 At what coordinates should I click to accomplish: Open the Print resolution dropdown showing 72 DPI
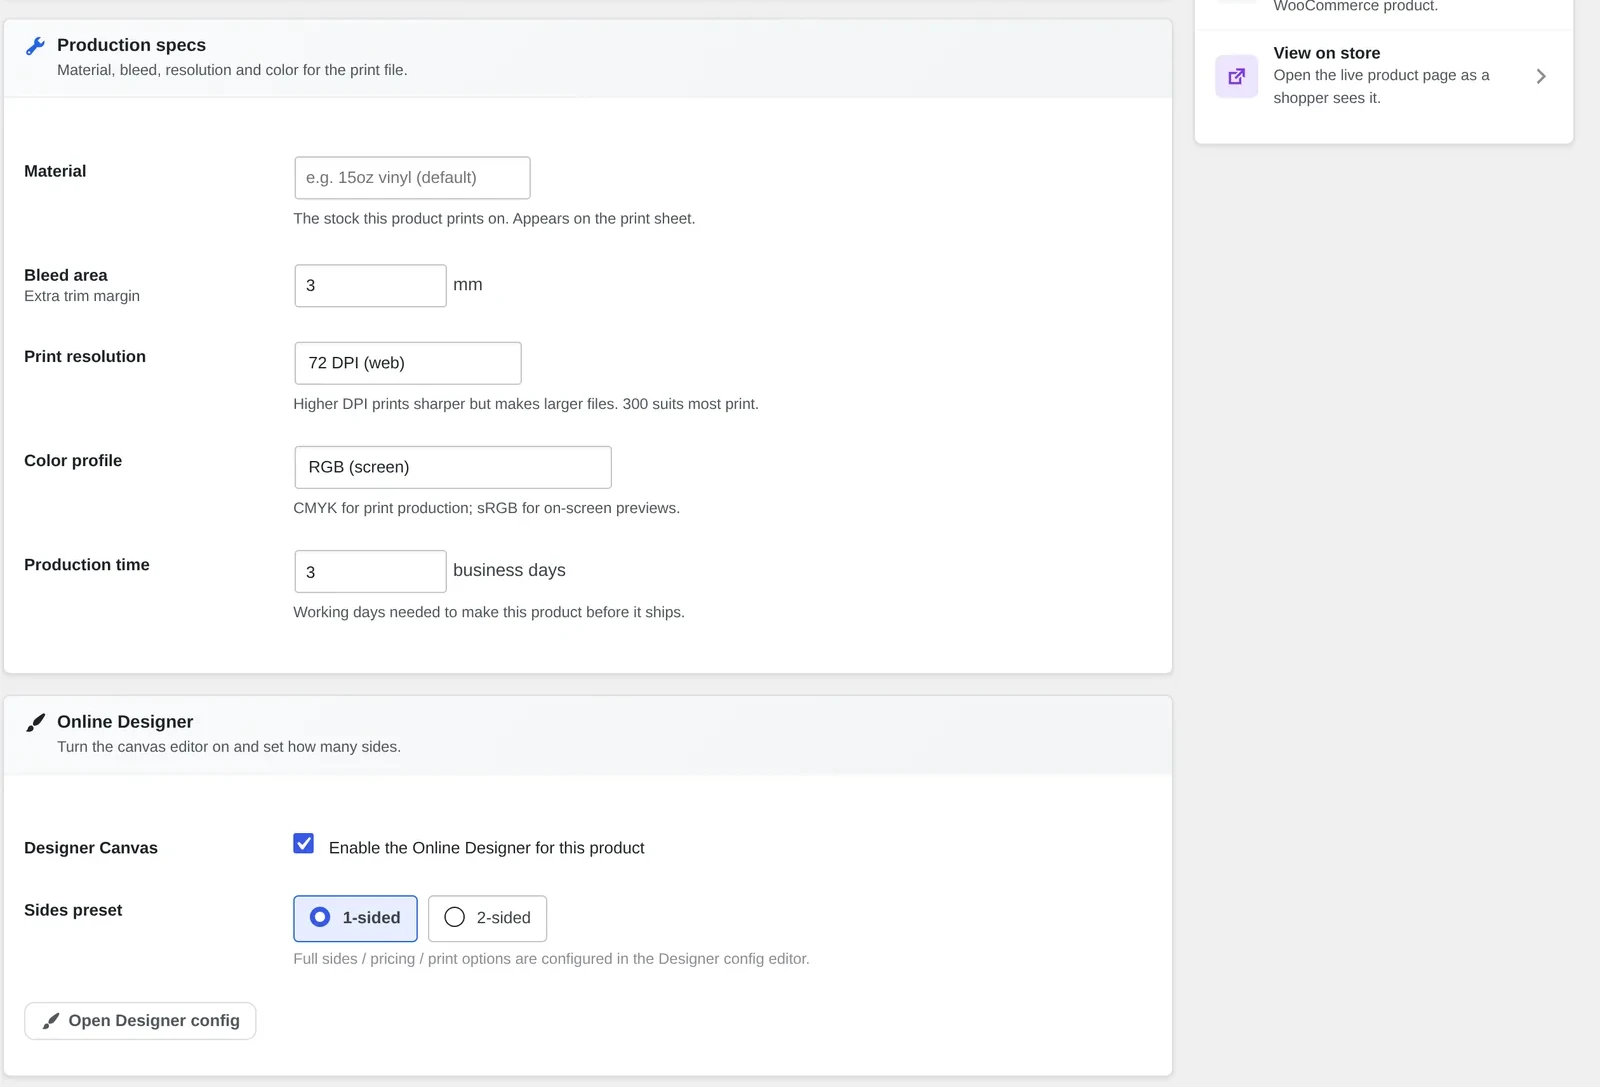pos(408,363)
